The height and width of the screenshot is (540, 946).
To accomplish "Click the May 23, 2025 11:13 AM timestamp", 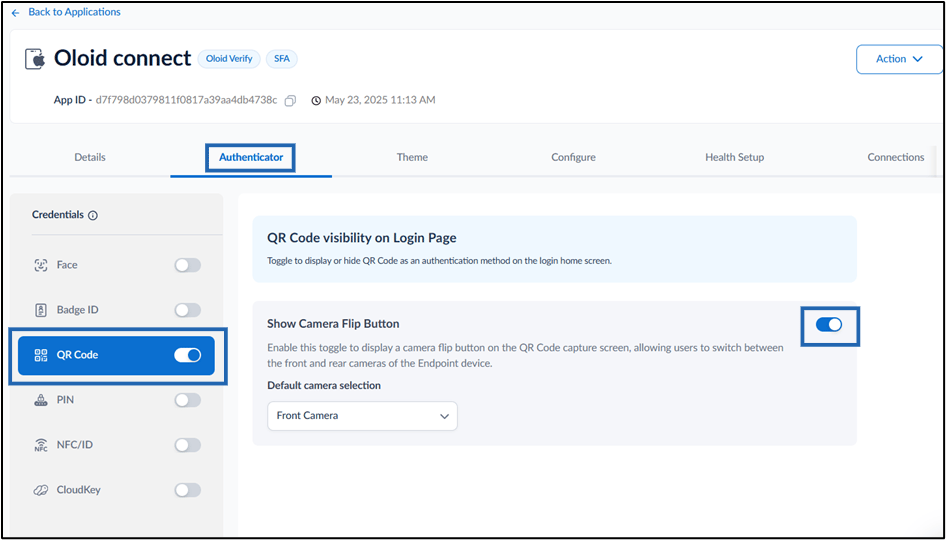I will pyautogui.click(x=380, y=100).
